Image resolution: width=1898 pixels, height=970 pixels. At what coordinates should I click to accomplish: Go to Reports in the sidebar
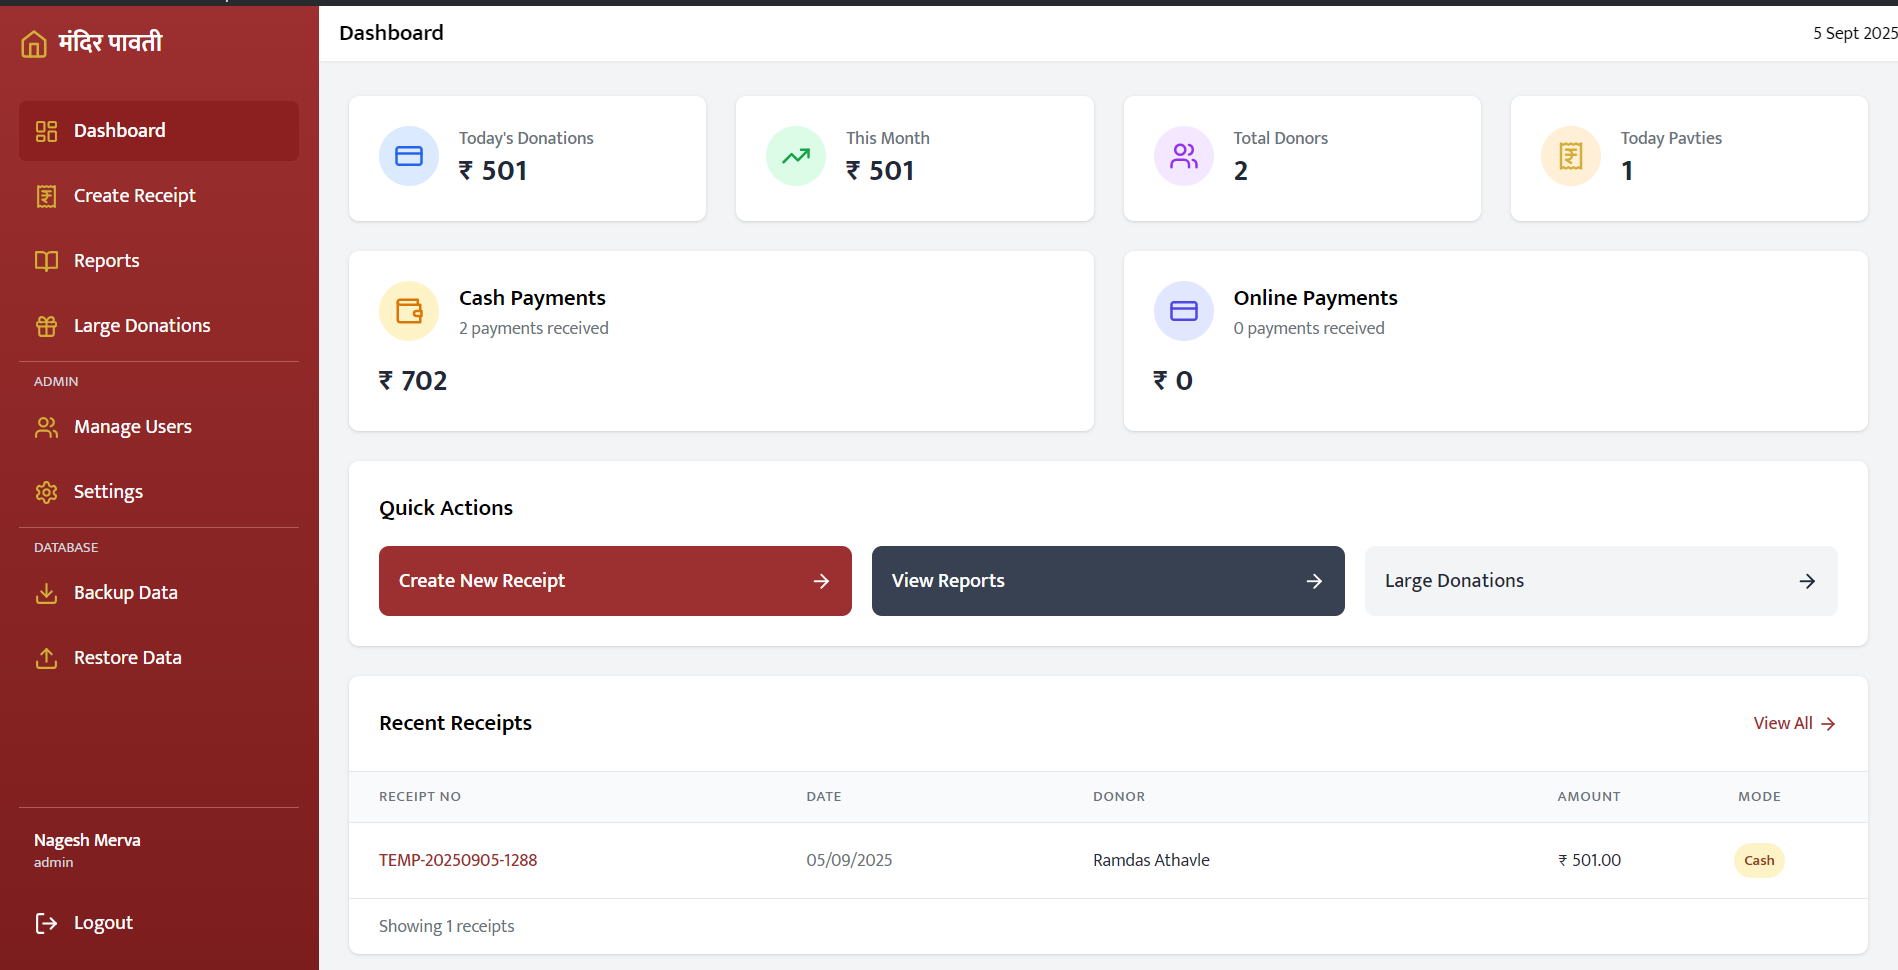106,261
